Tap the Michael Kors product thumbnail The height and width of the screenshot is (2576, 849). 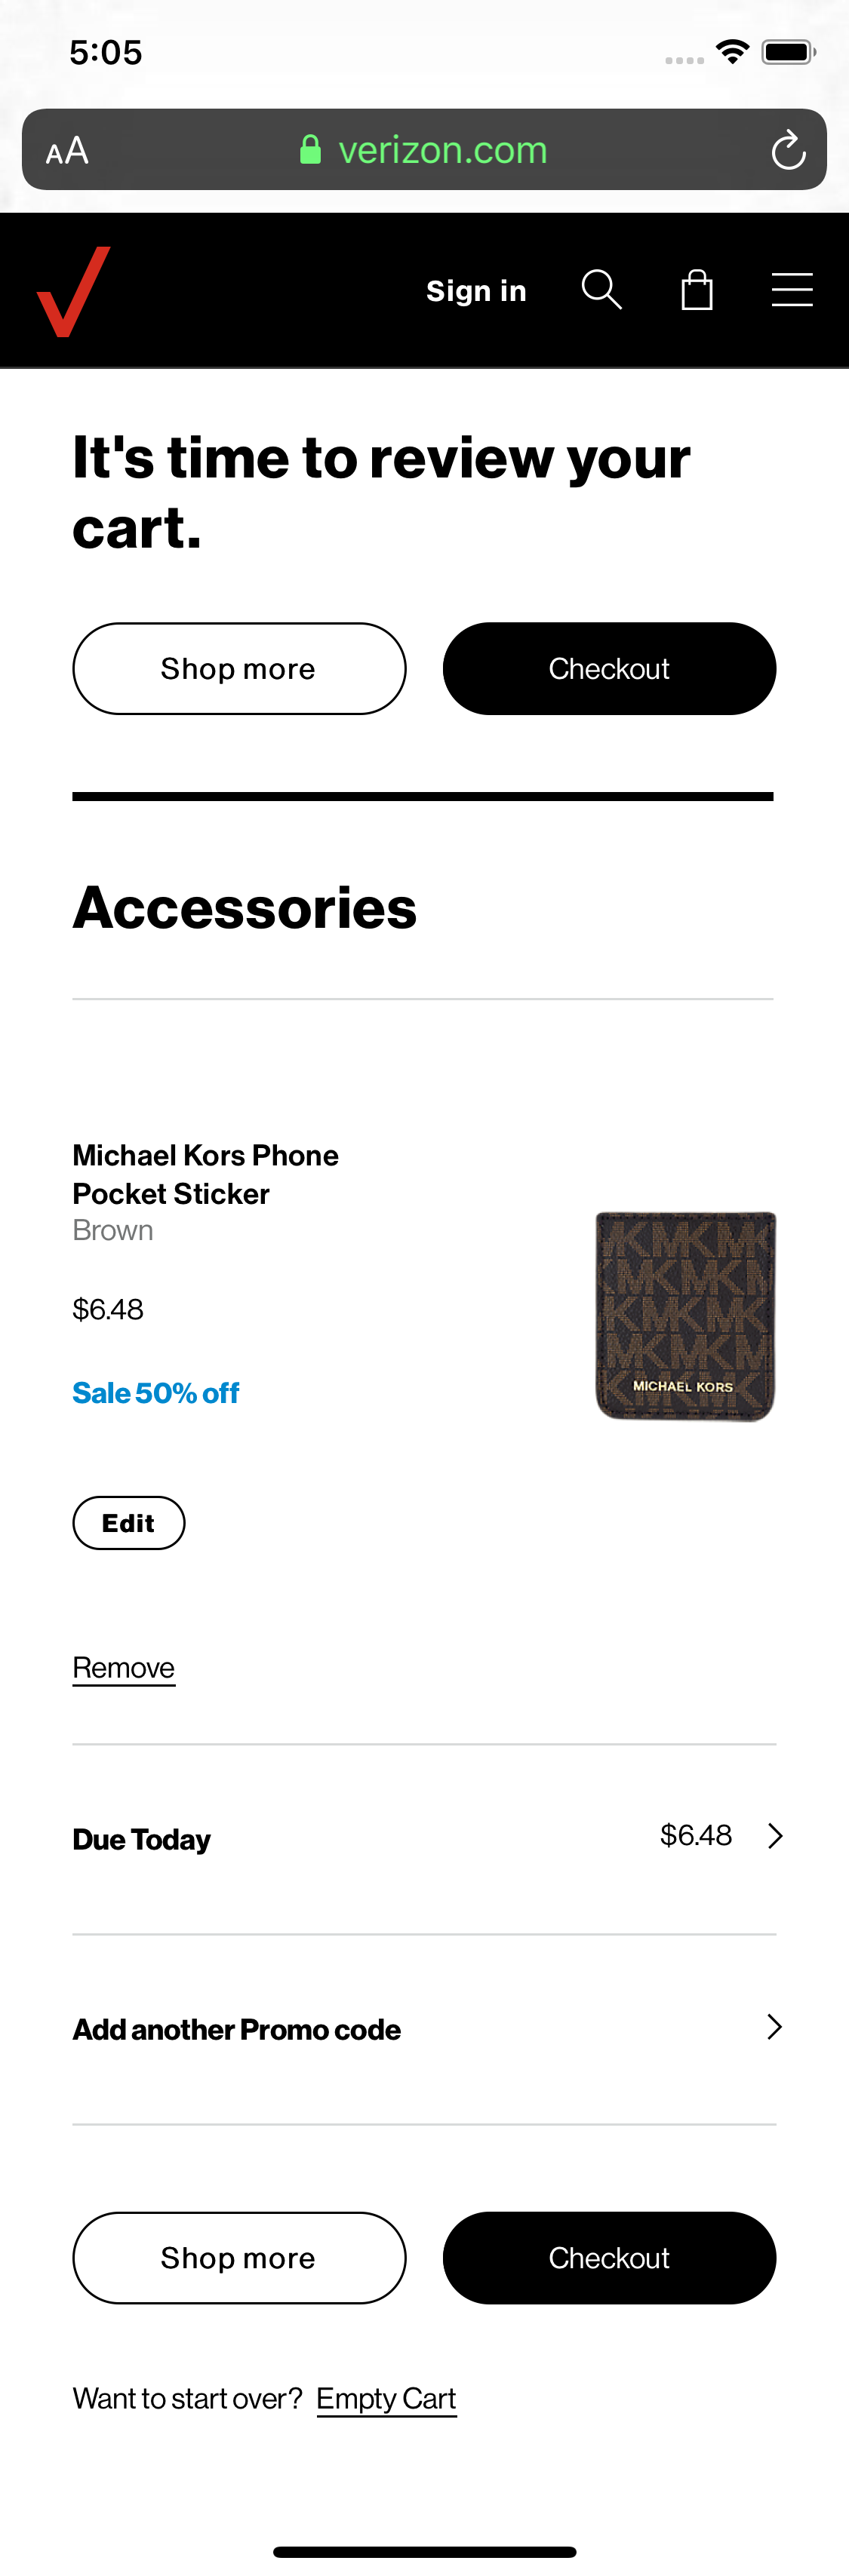tap(685, 1315)
